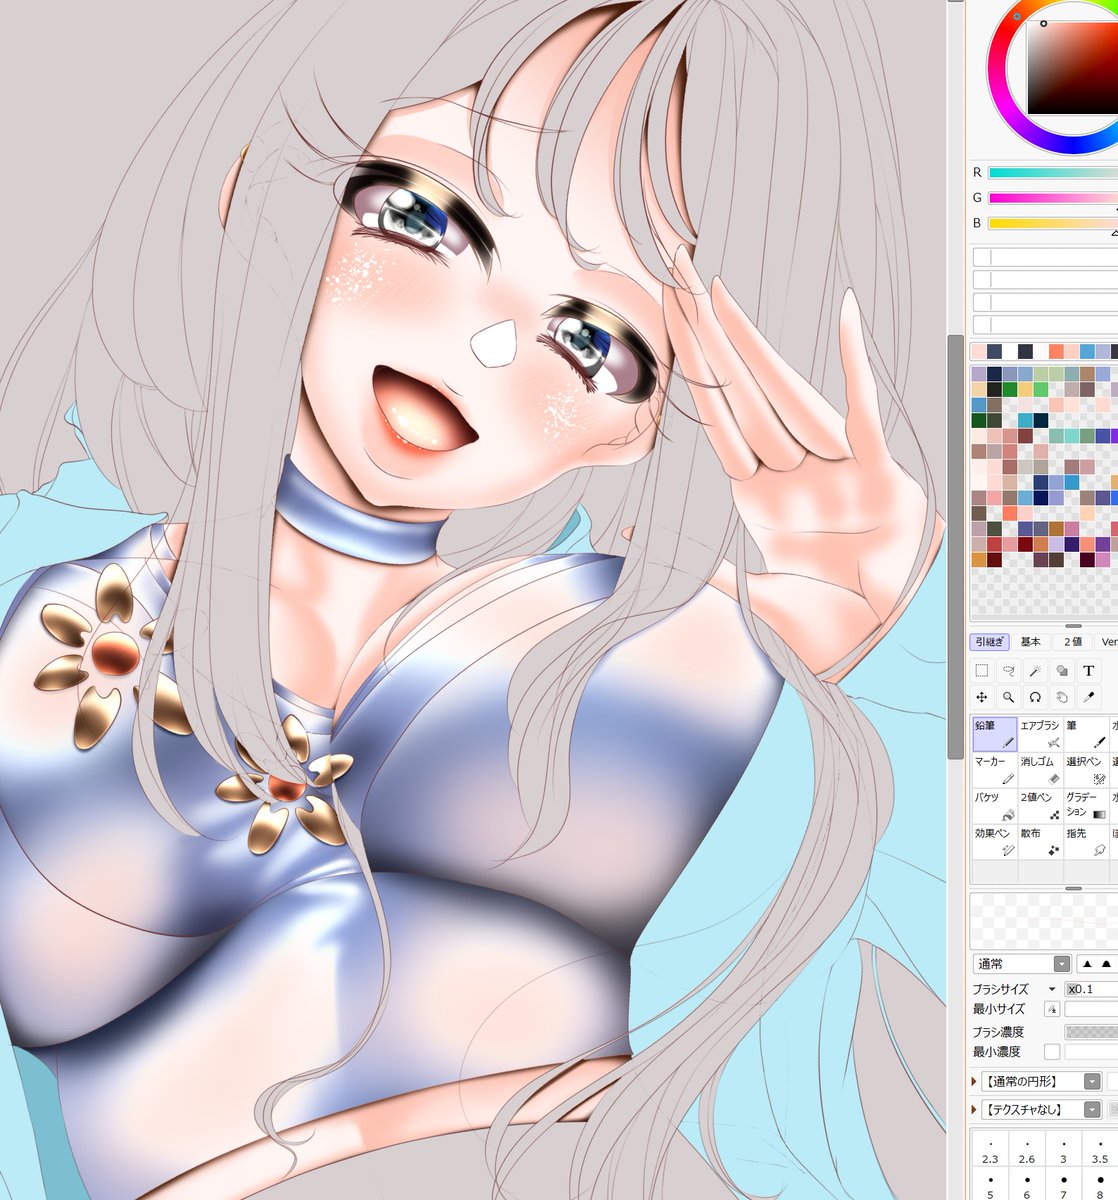
Task: Pick the coral swatch in the color history row
Action: tap(1056, 351)
